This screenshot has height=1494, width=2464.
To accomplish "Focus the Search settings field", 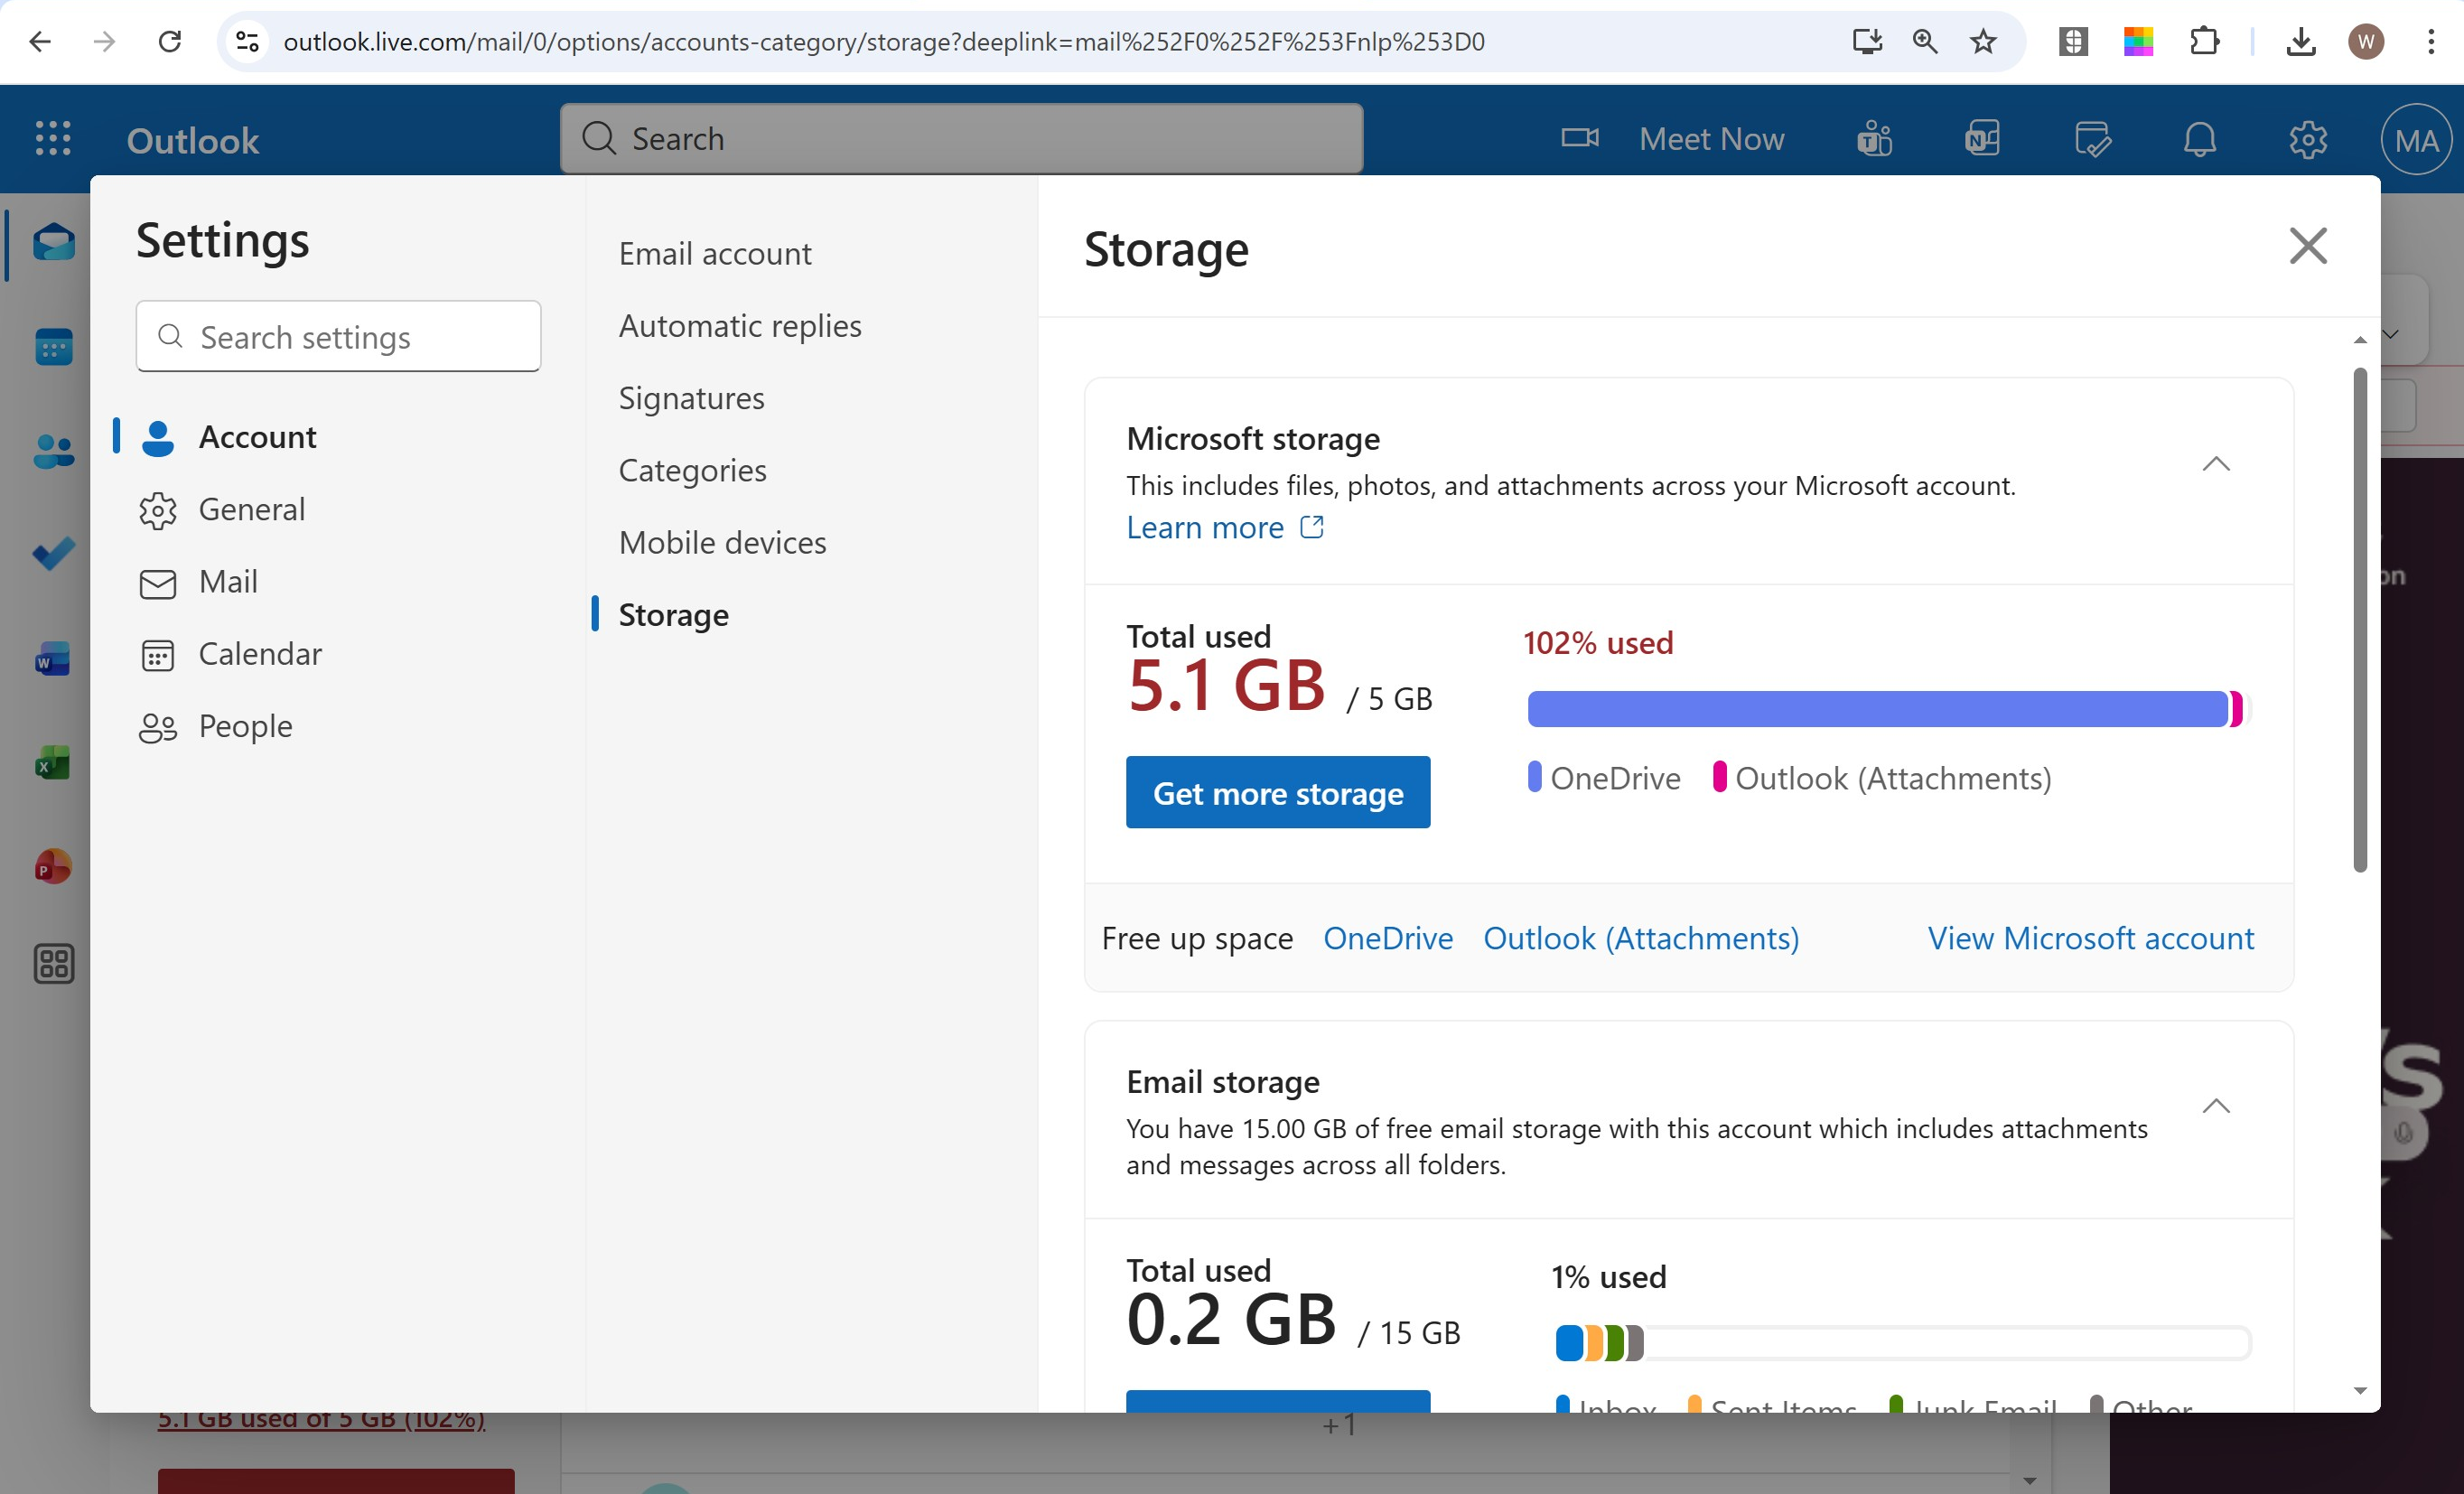I will pos(338,336).
